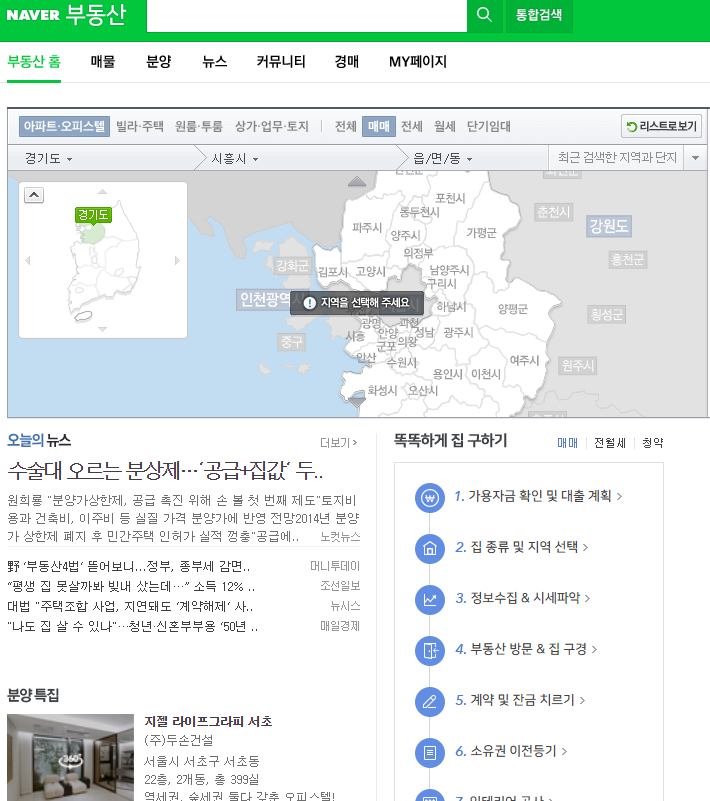
Task: Click the map down-arrow near 화성시
Action: click(357, 402)
